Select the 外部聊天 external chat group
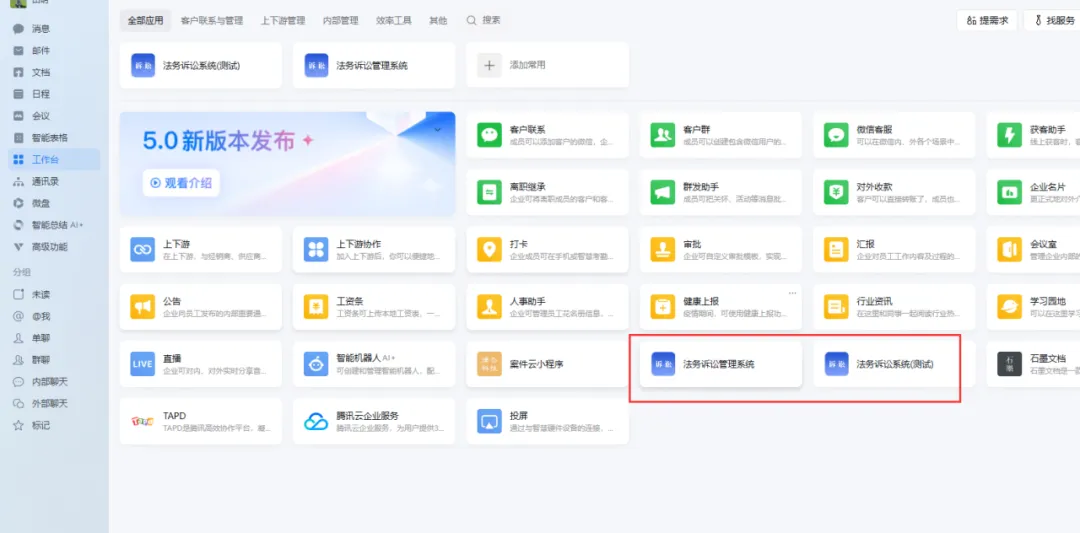The height and width of the screenshot is (533, 1080). pyautogui.click(x=41, y=404)
